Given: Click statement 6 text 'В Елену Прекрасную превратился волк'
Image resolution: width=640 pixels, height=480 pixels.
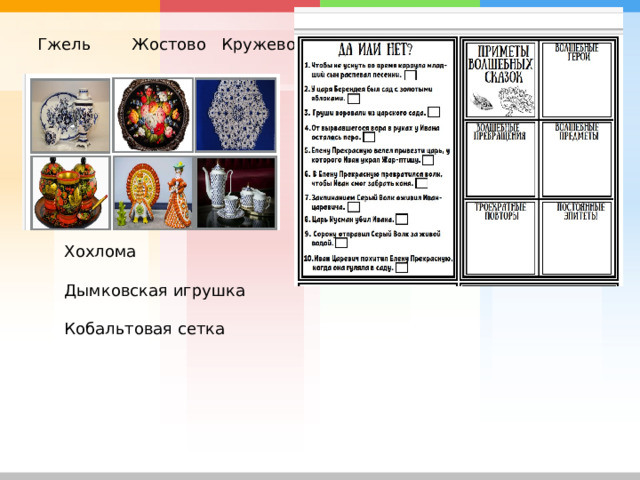Looking at the screenshot, I should point(378,174).
